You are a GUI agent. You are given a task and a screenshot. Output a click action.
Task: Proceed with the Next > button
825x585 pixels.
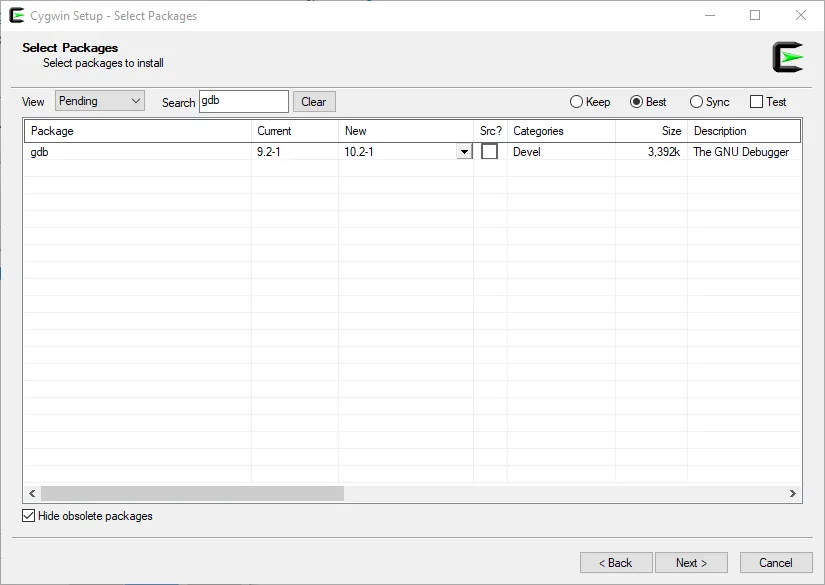pyautogui.click(x=691, y=563)
